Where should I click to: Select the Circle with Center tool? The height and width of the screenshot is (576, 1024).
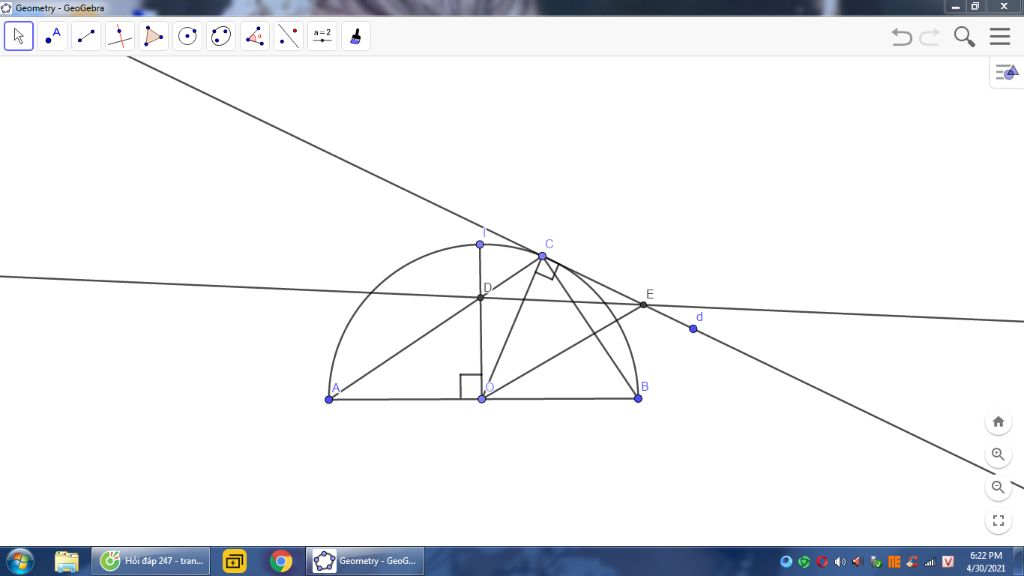click(x=187, y=36)
